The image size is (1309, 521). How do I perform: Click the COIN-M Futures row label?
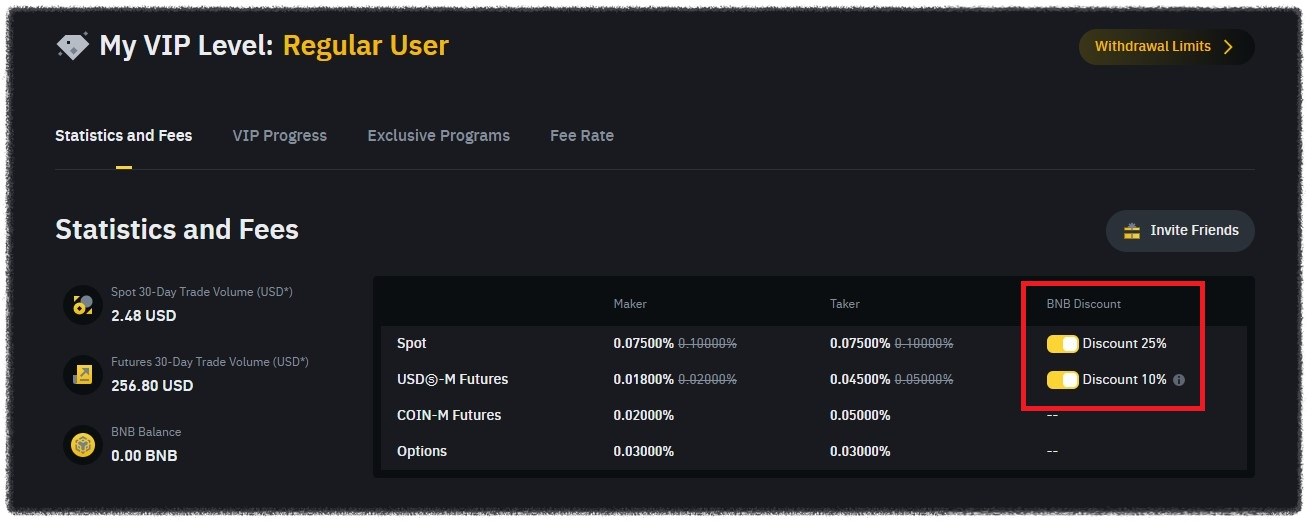pos(449,415)
